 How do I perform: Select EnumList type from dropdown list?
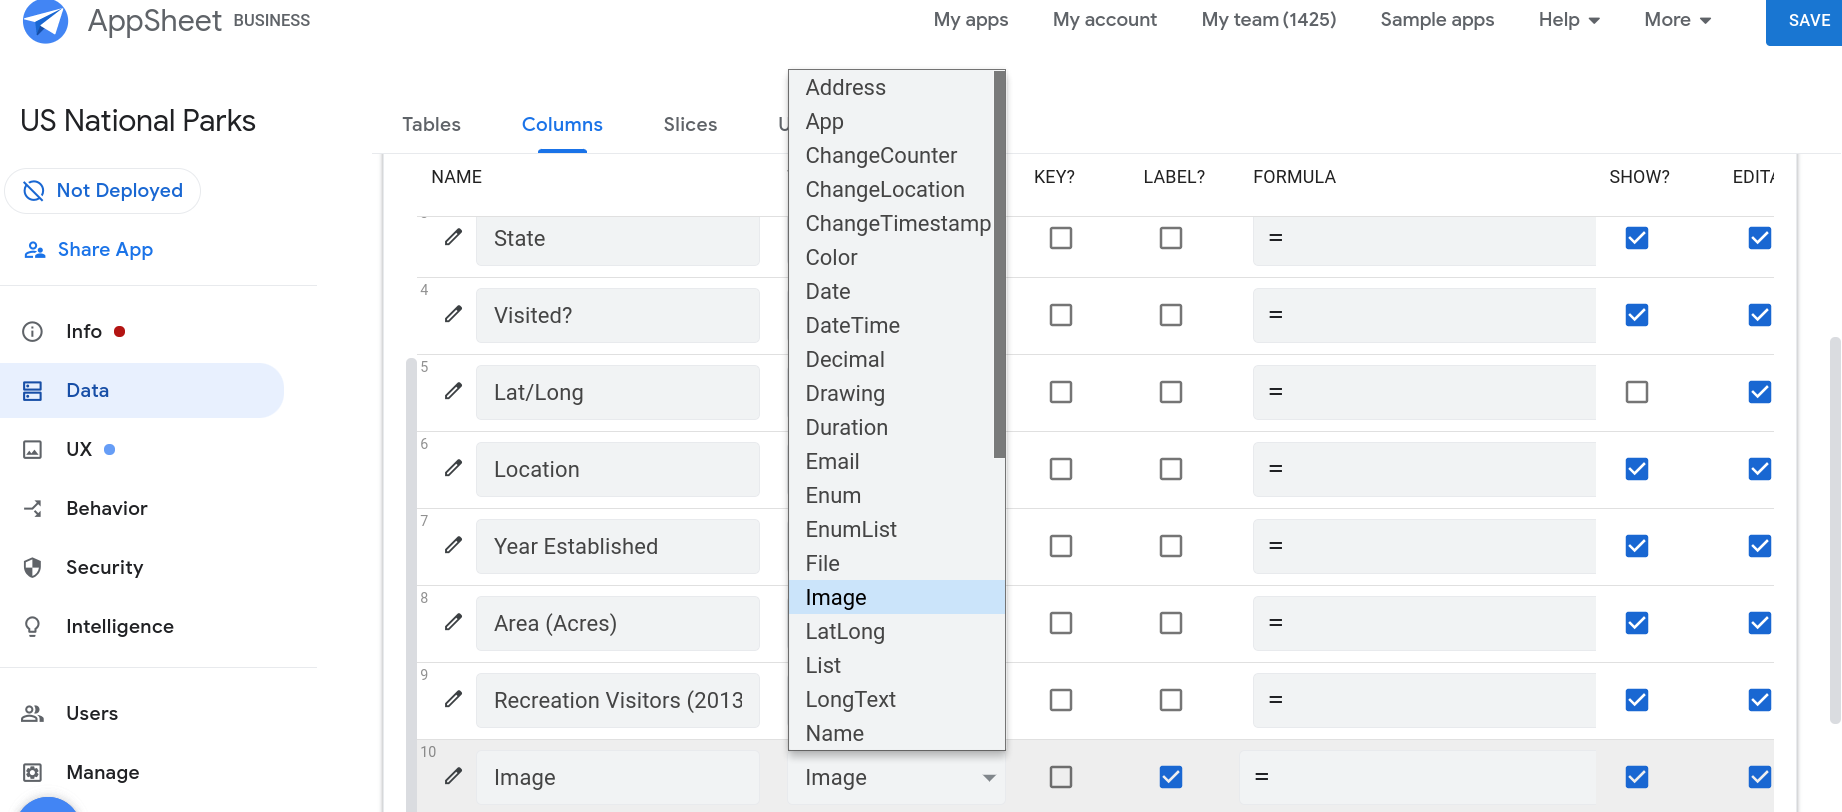coord(896,530)
